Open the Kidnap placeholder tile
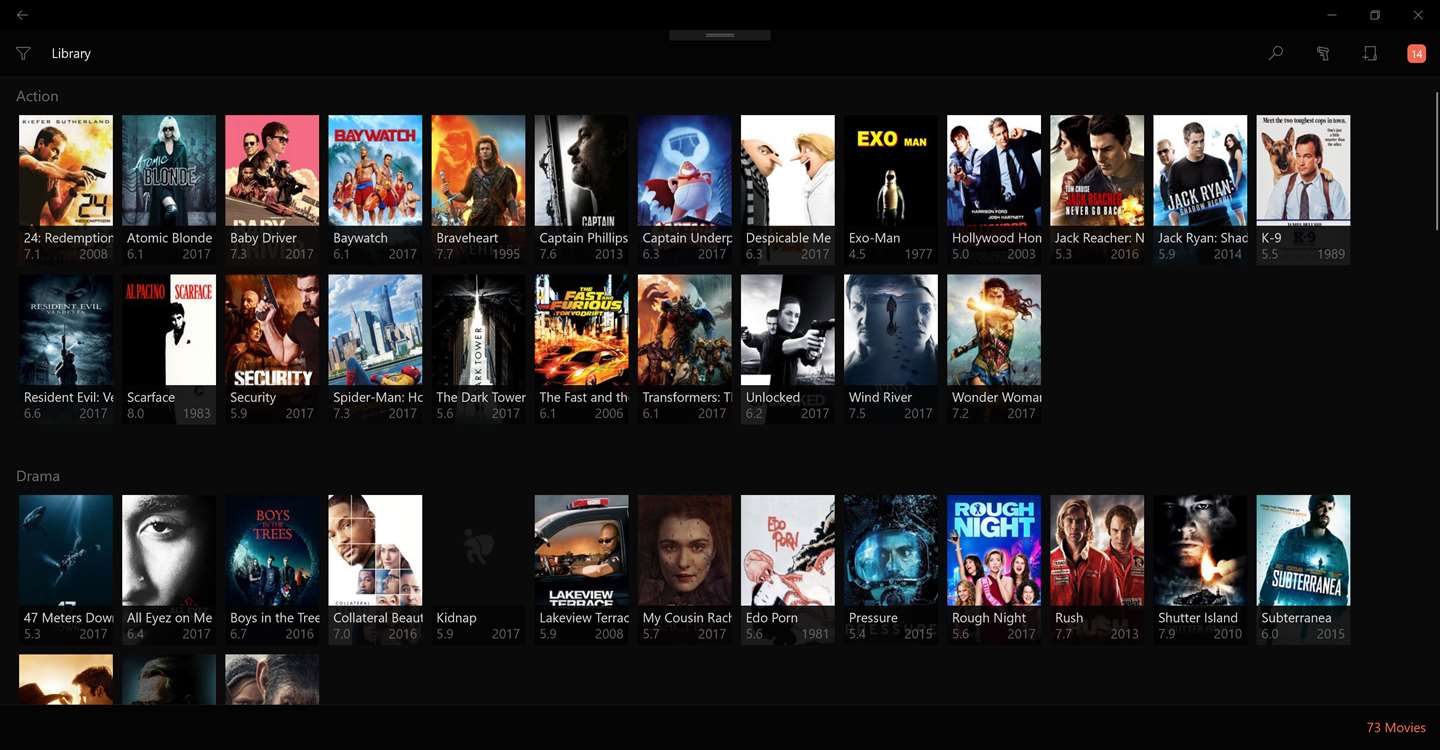The width and height of the screenshot is (1440, 750). tap(478, 570)
